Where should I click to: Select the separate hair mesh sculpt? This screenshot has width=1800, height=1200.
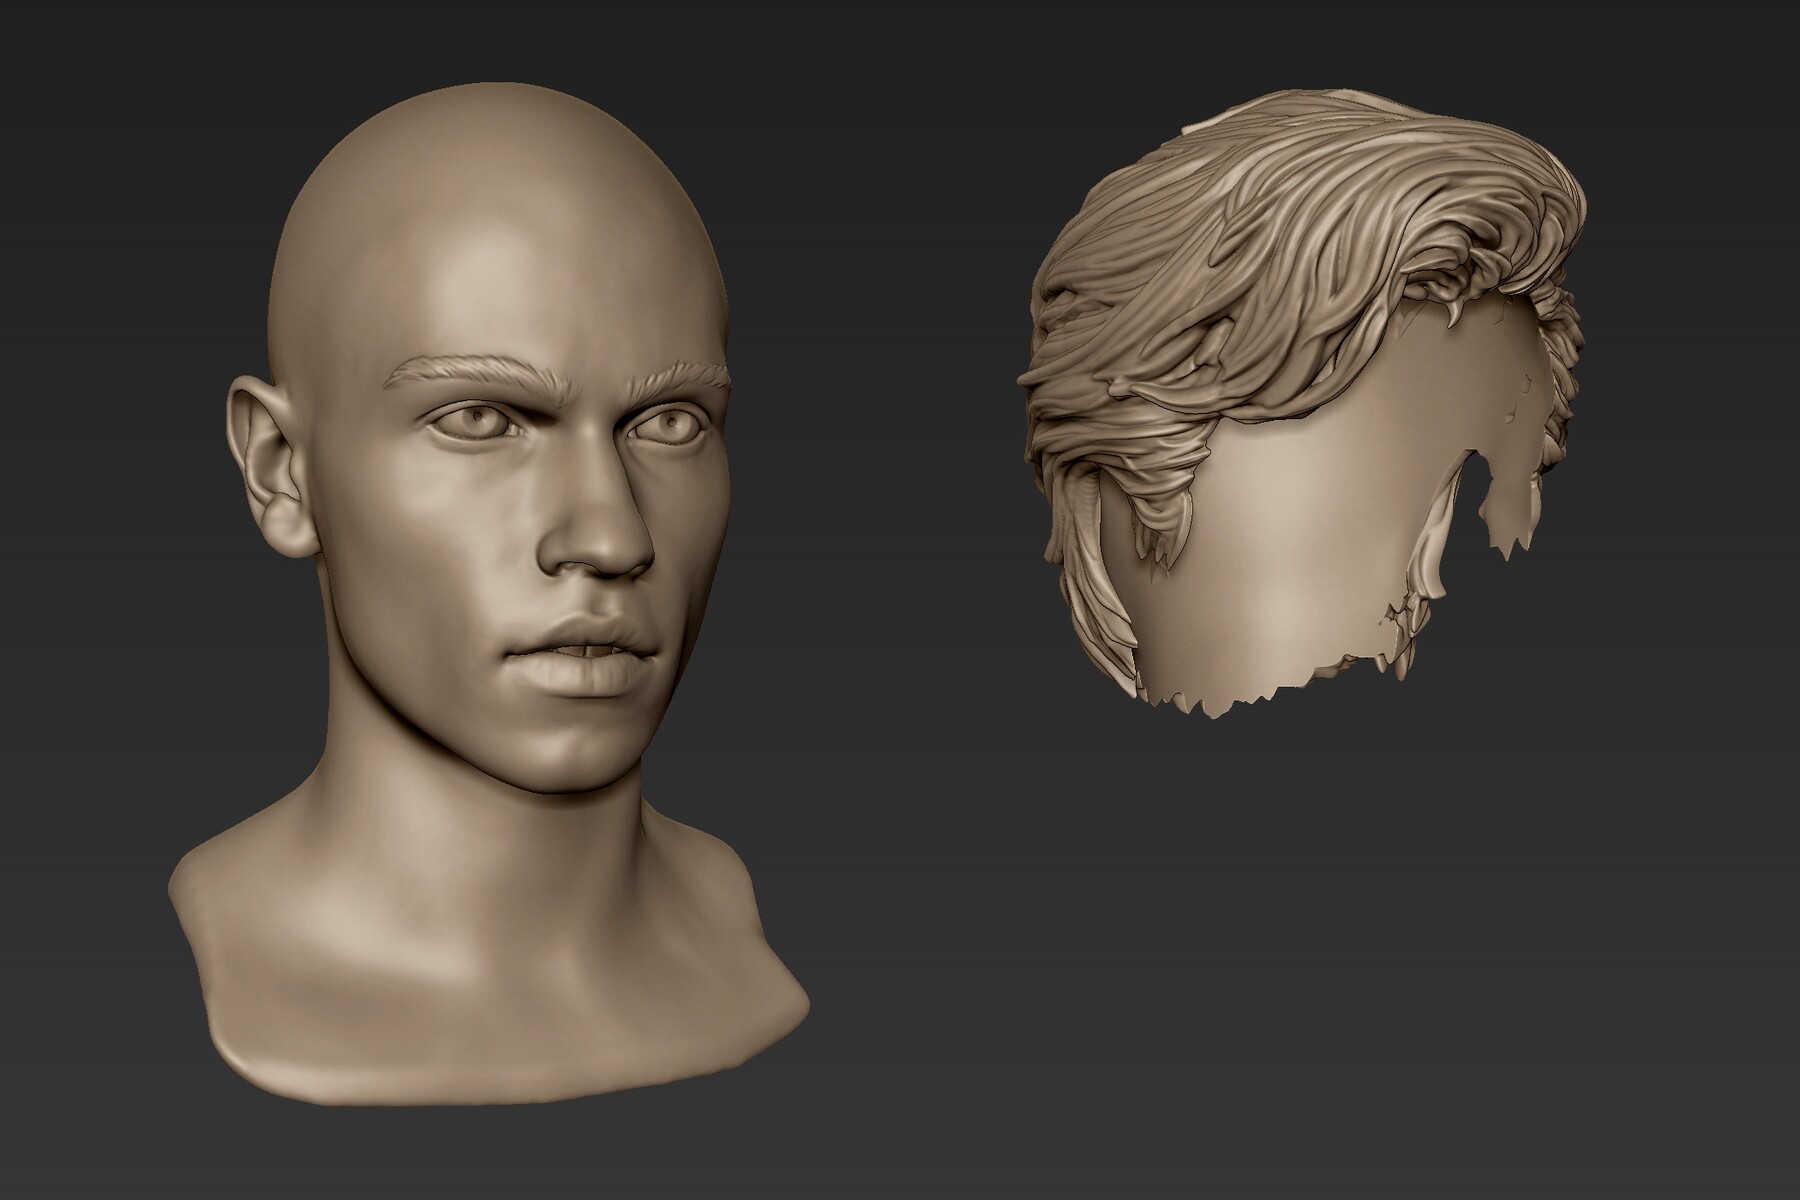click(1300, 405)
